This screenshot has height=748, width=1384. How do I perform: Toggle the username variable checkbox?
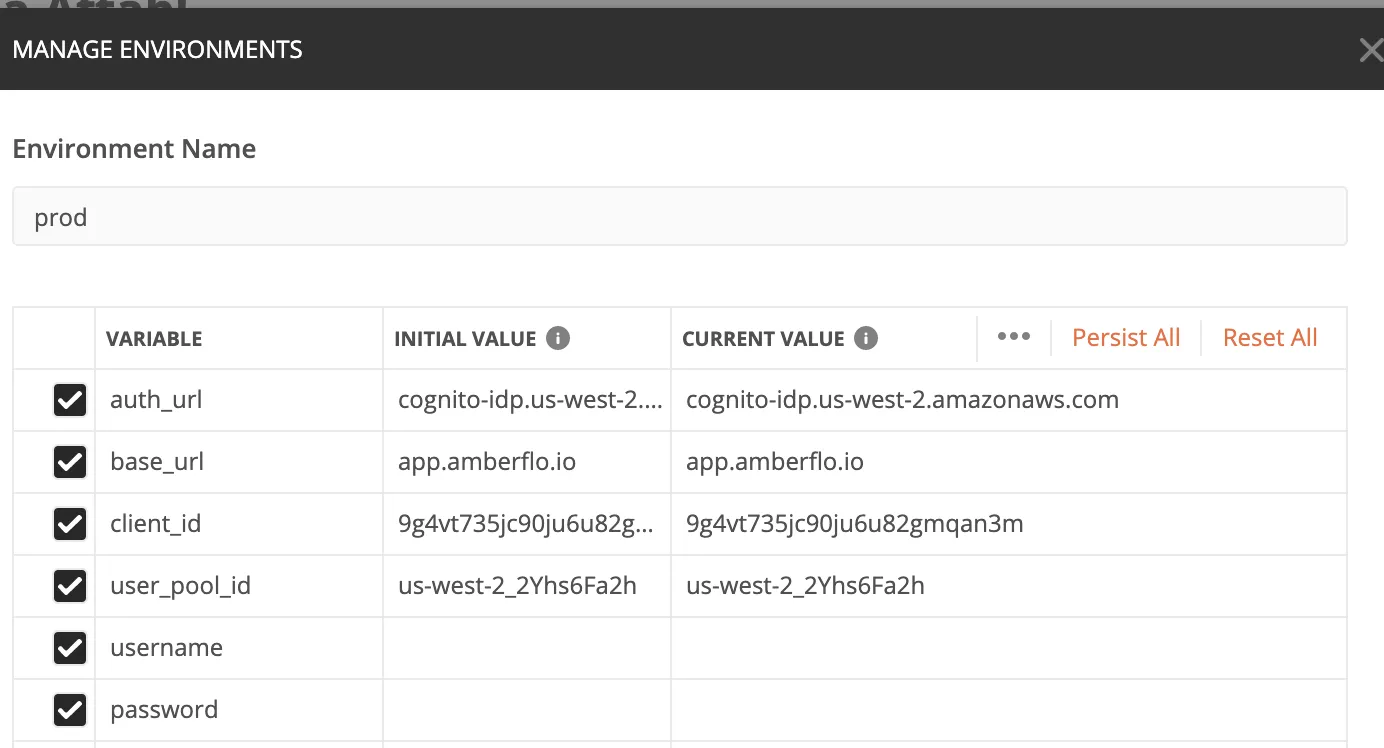point(69,648)
